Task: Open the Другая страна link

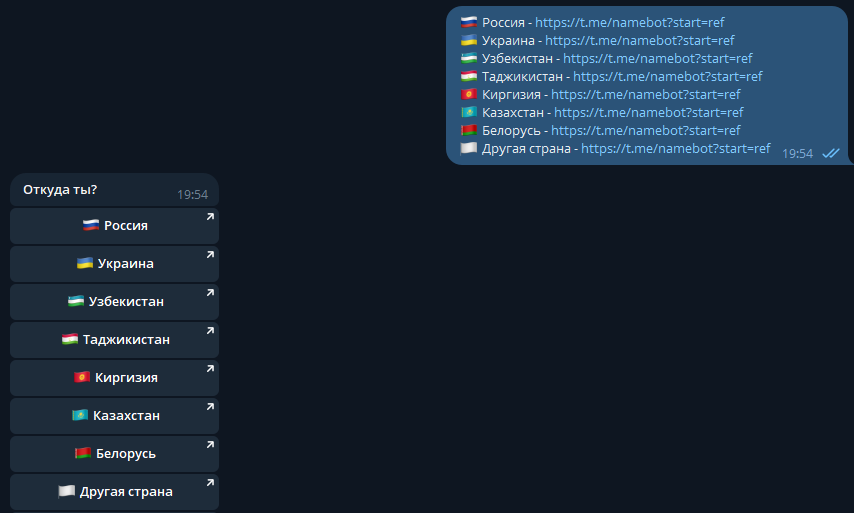Action: point(676,148)
